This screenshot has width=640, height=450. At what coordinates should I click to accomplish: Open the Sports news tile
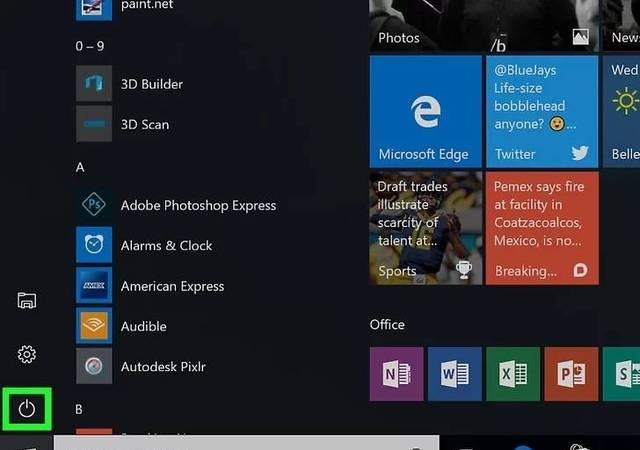point(426,228)
